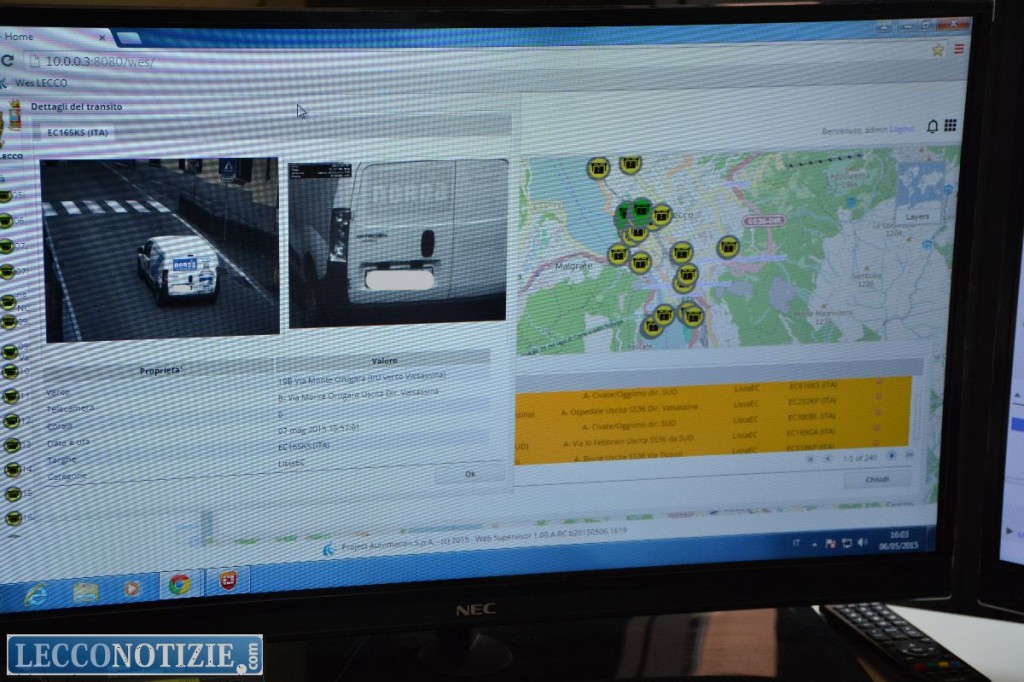Viewport: 1024px width, 682px height.
Task: Open the apps grid menu icon
Action: pos(950,125)
